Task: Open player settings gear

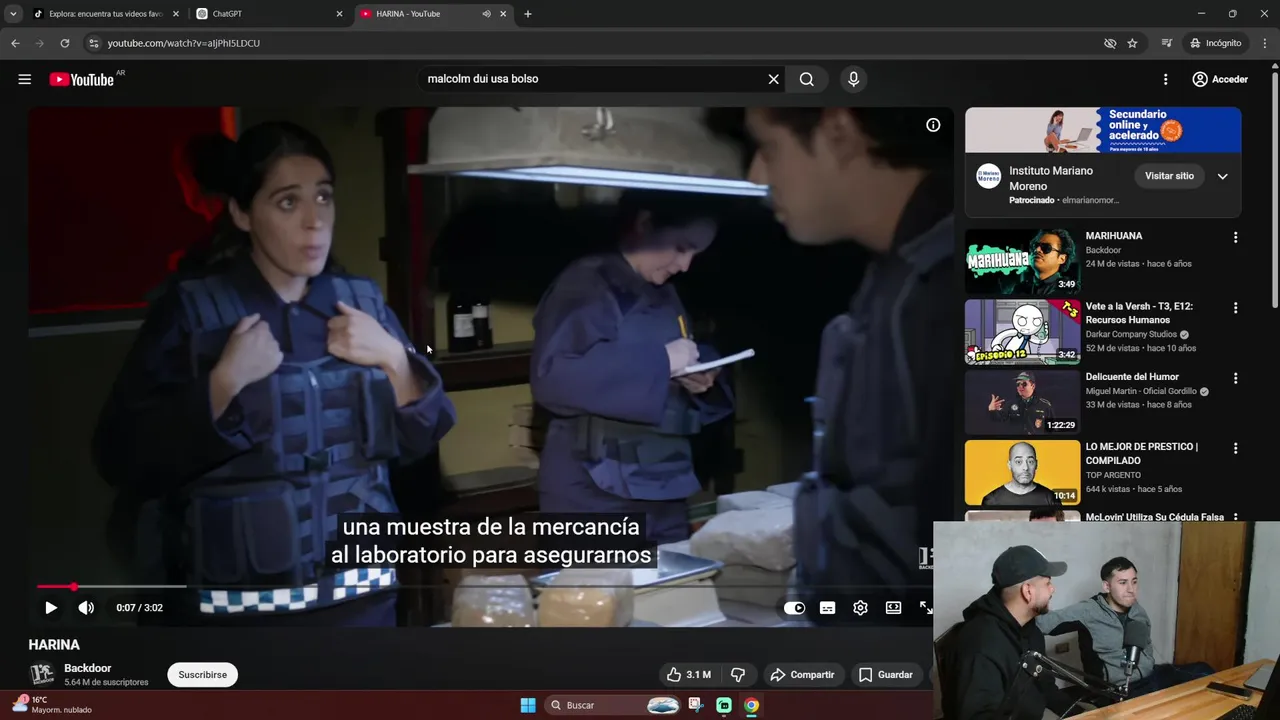Action: coord(860,607)
